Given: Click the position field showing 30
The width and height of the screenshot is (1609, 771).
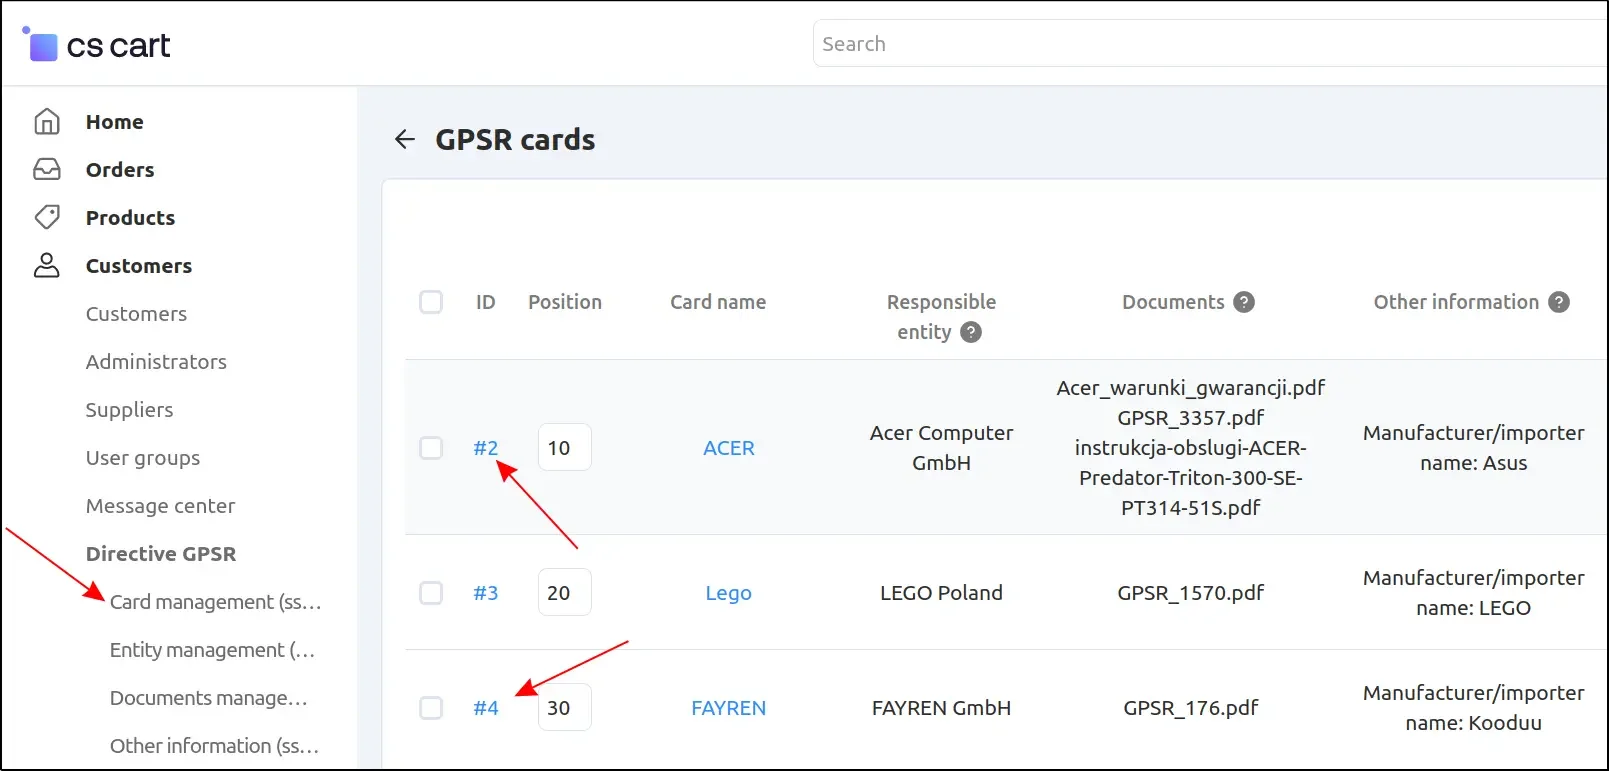Looking at the screenshot, I should pyautogui.click(x=564, y=708).
